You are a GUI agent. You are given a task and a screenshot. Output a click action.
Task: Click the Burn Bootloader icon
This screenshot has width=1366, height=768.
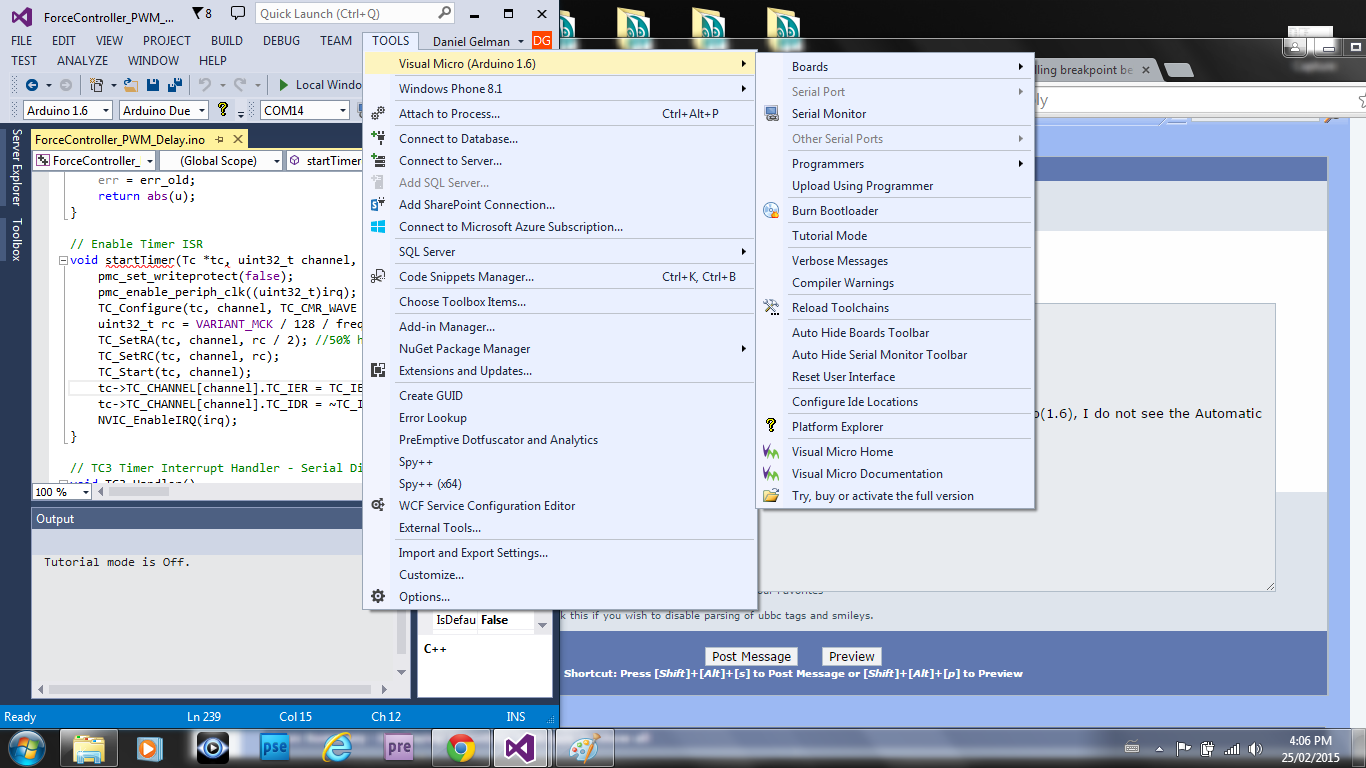(771, 211)
